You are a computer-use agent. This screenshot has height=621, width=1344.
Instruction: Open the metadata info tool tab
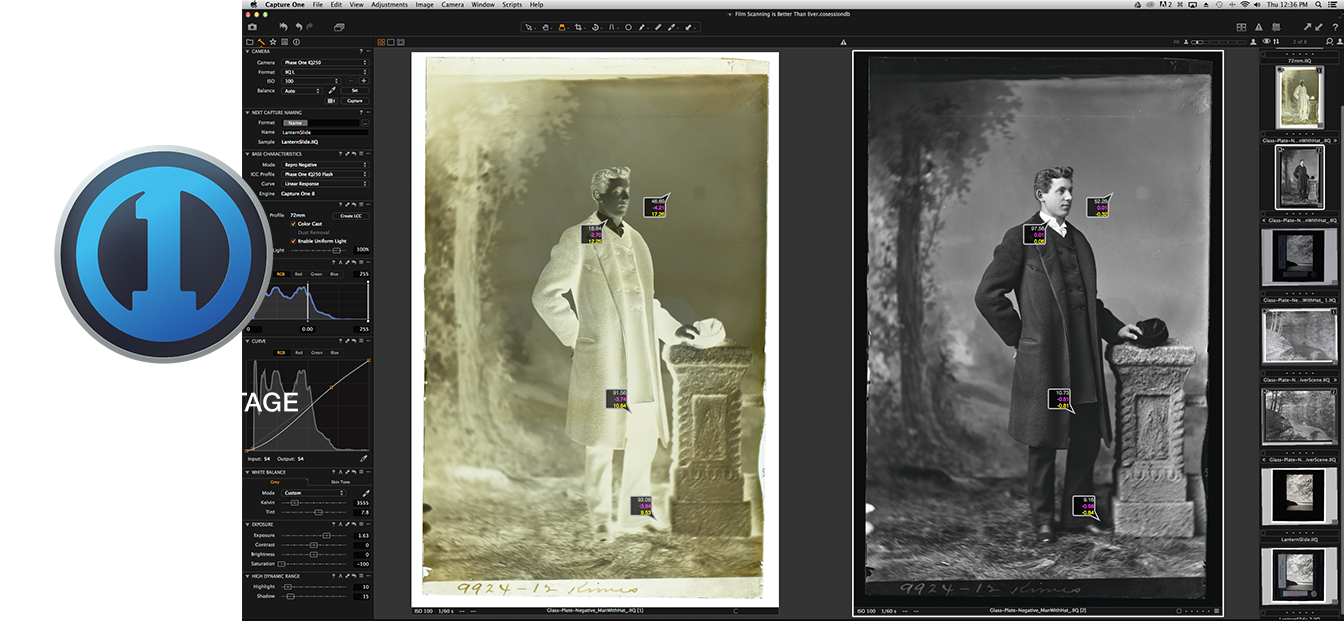point(296,42)
